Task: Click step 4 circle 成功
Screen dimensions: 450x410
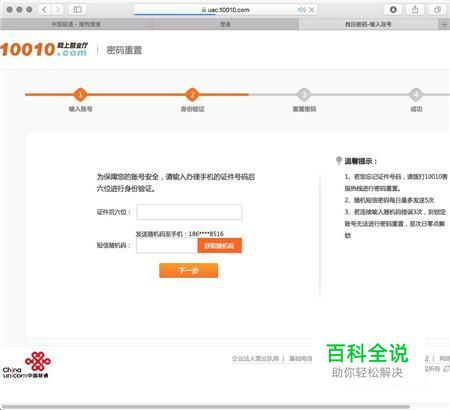Action: [x=416, y=95]
